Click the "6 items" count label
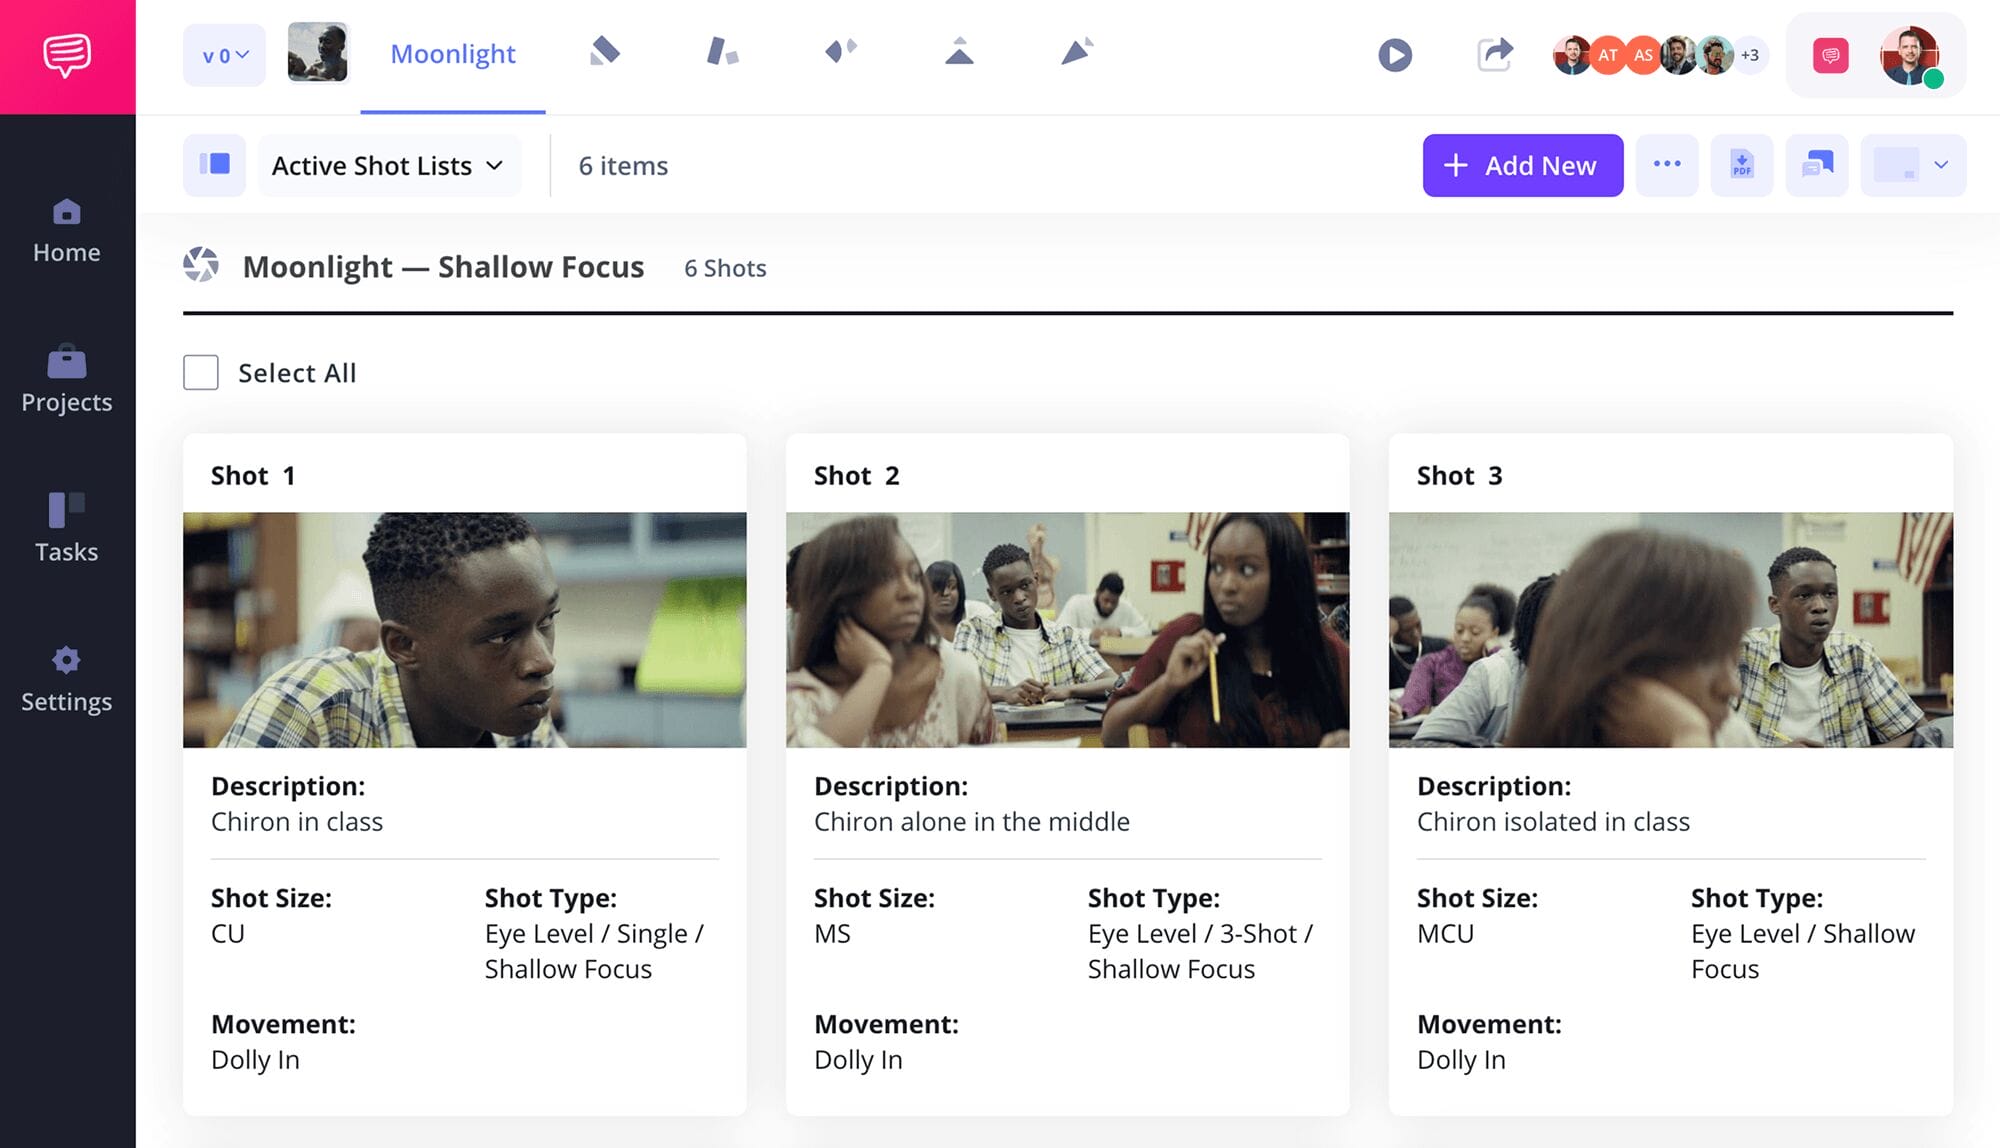The width and height of the screenshot is (2000, 1148). pos(623,166)
